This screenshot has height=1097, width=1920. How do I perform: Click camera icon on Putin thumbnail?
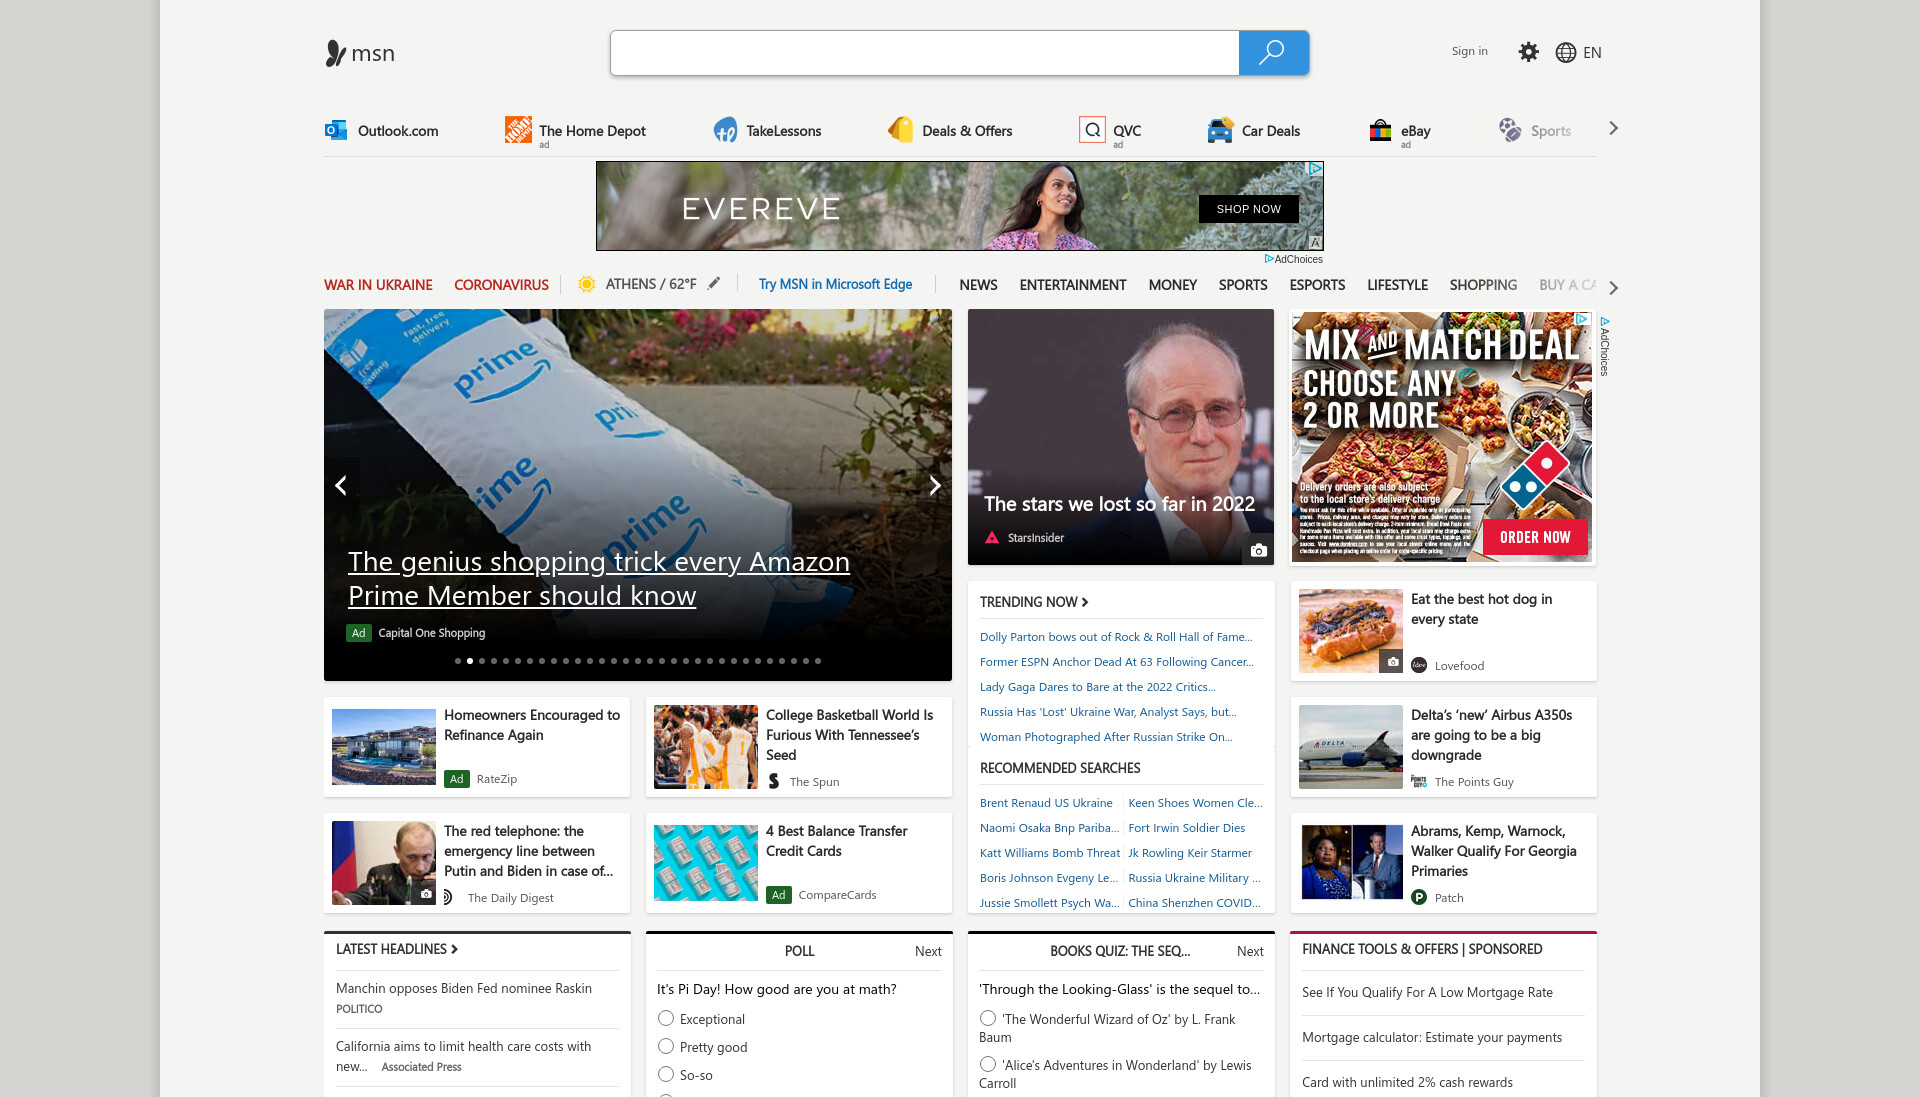coord(426,894)
